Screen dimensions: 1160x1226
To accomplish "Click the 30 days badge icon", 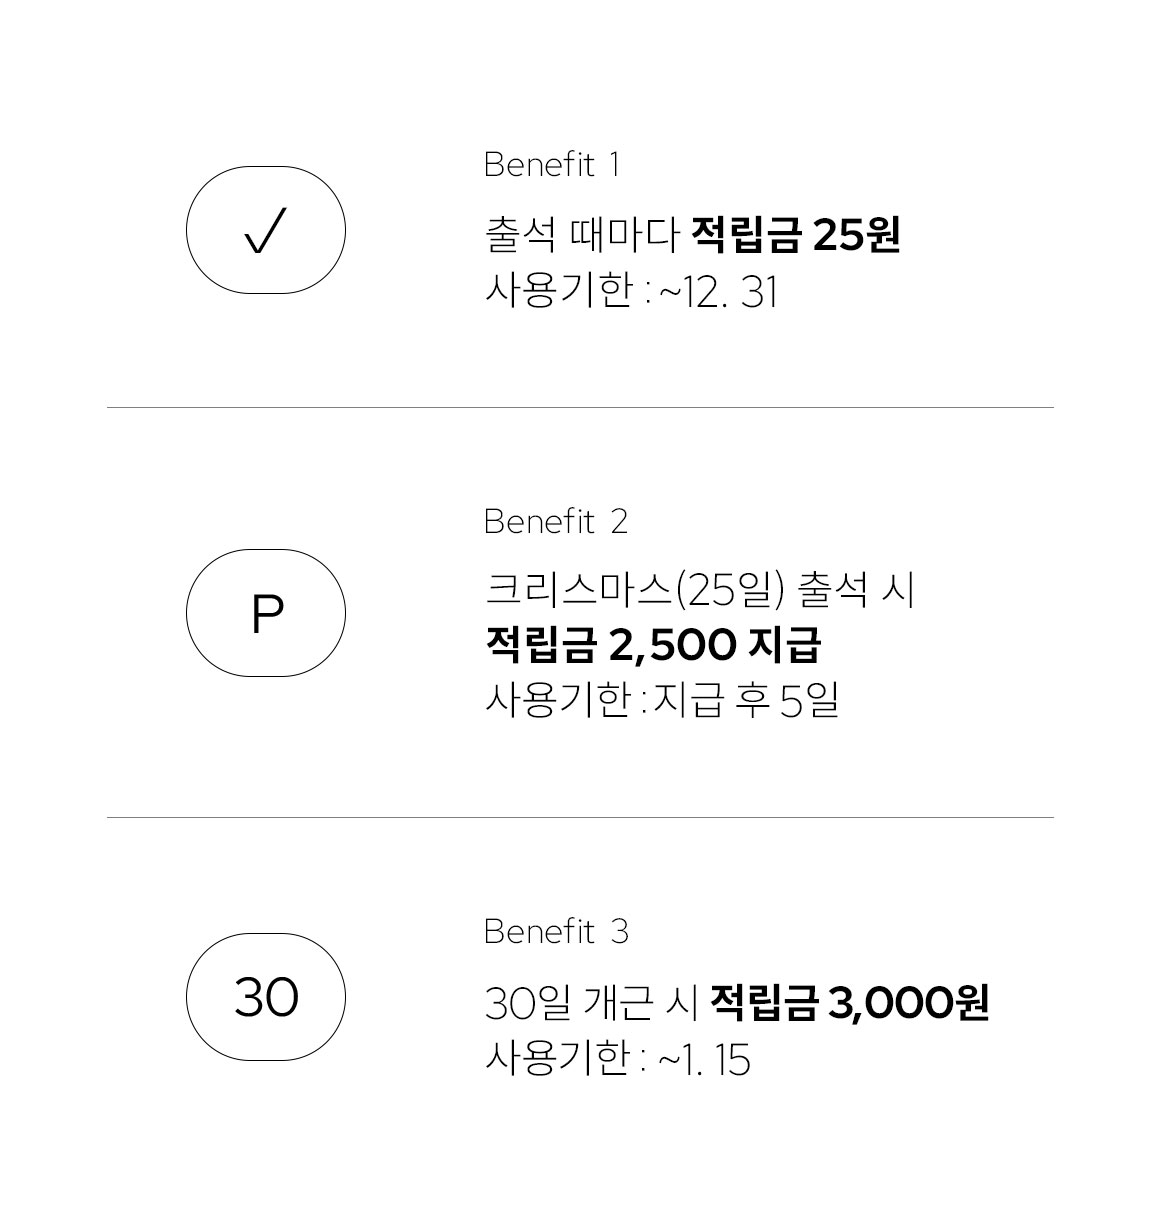I will 266,997.
